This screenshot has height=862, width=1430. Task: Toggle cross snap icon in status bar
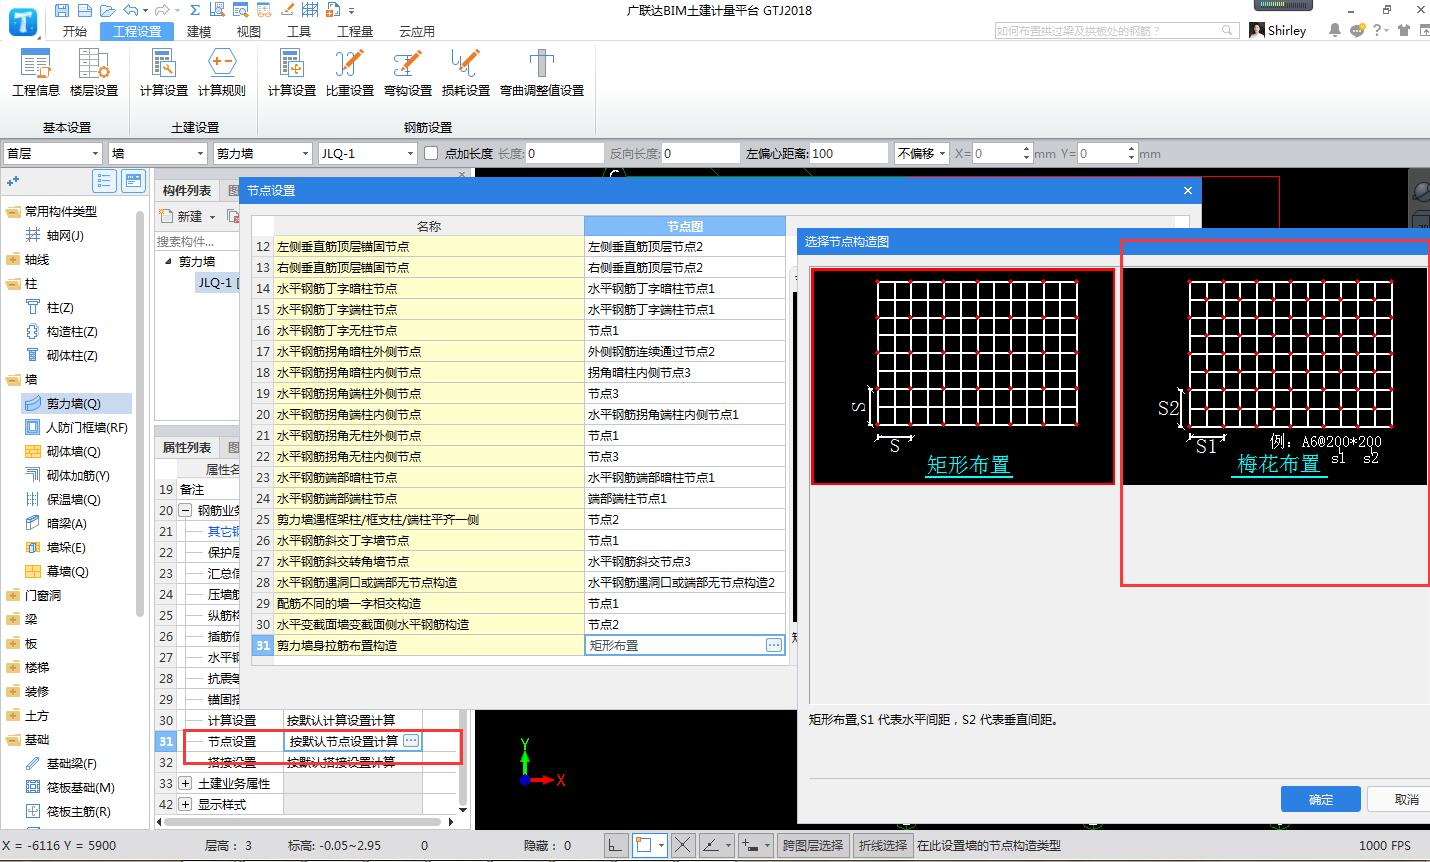point(683,845)
